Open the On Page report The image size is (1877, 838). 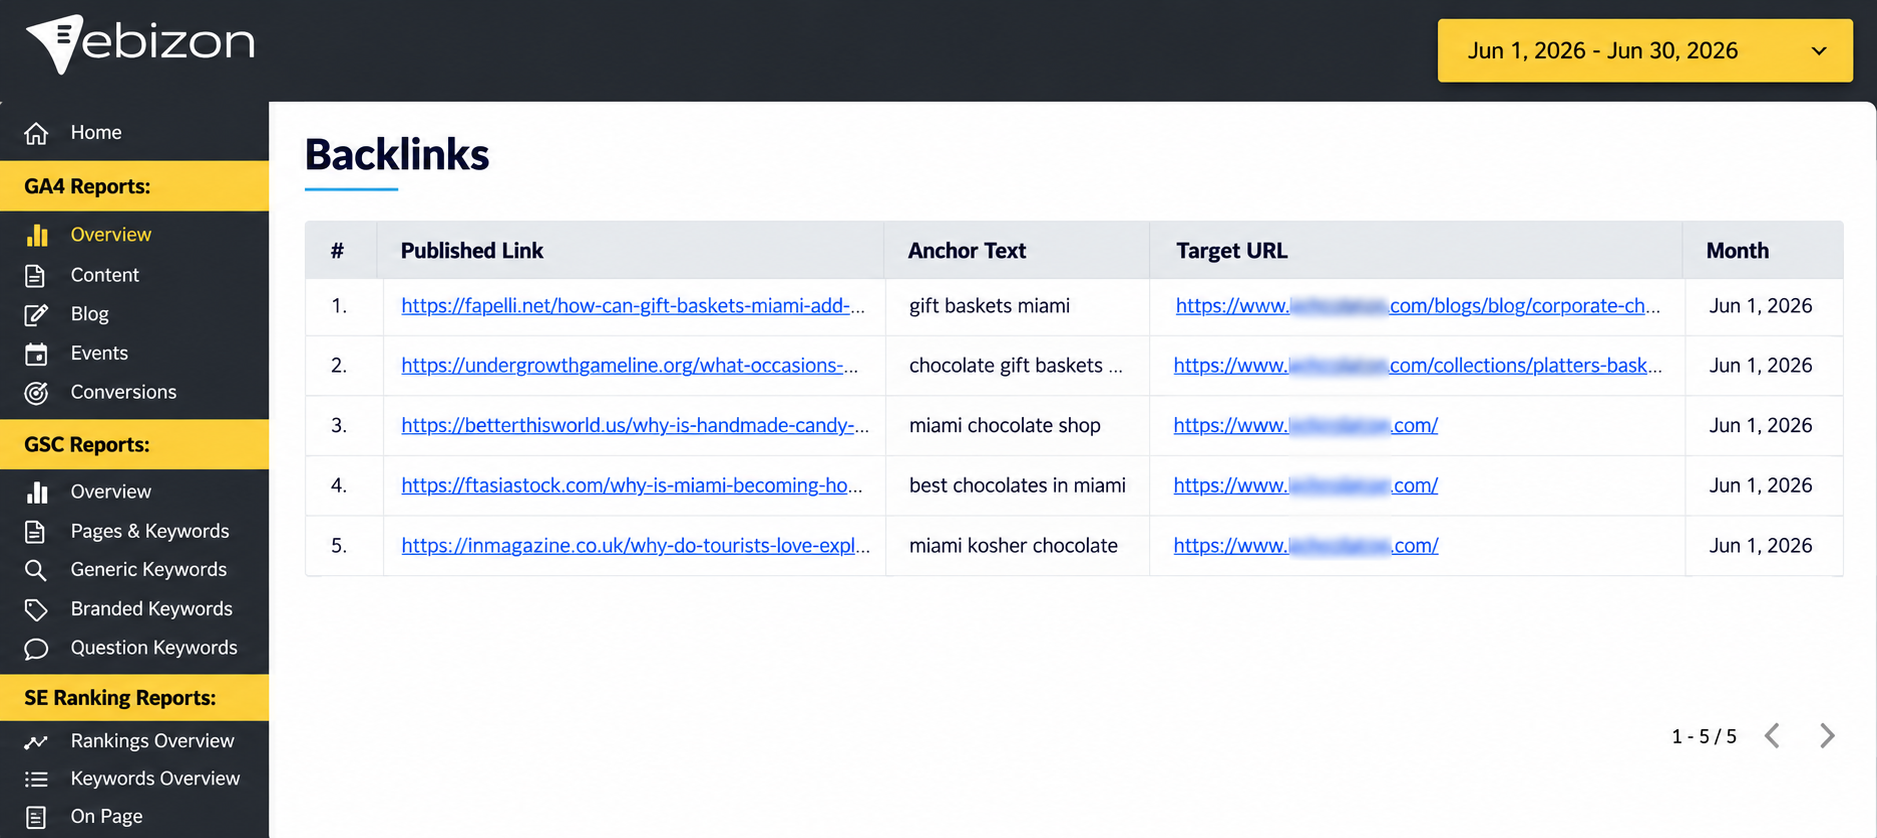pyautogui.click(x=106, y=816)
